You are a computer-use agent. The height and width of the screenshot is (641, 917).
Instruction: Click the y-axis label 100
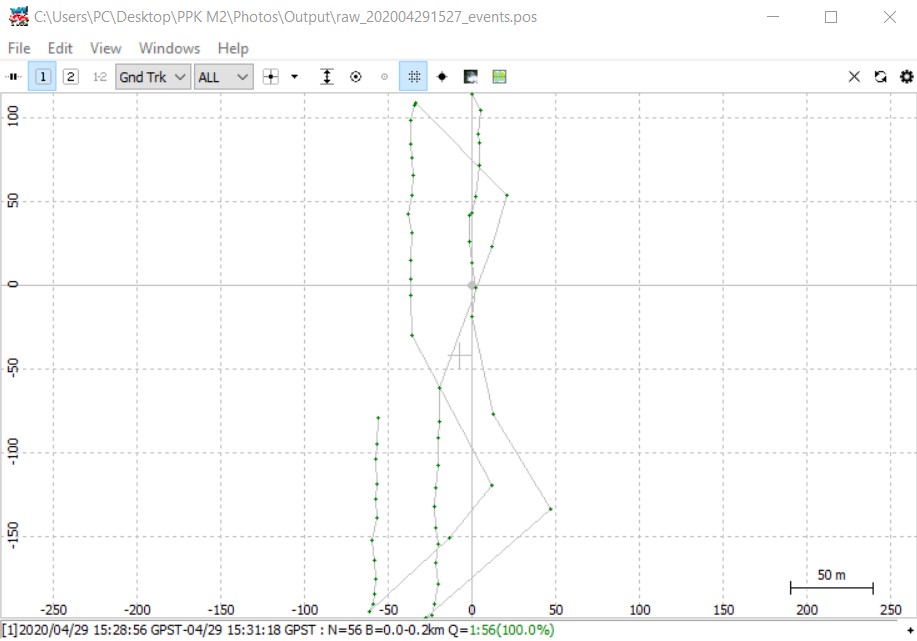[13, 116]
